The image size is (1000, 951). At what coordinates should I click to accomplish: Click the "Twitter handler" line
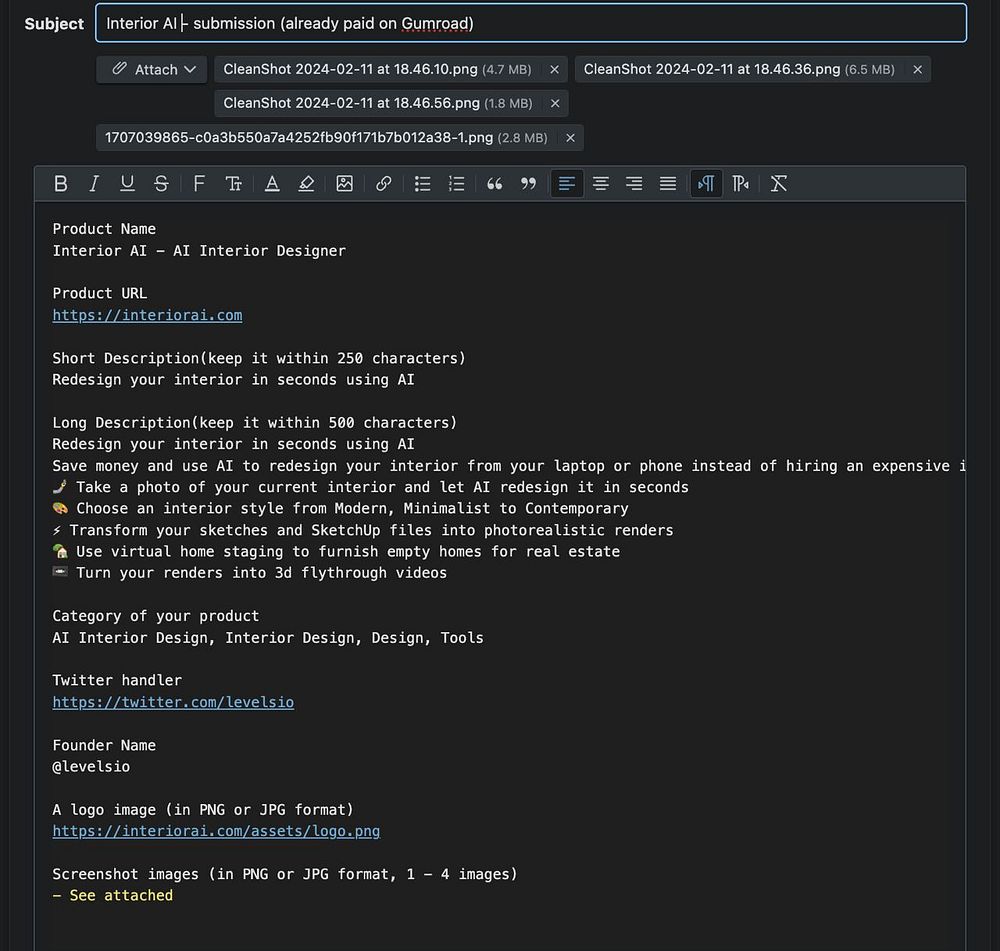pyautogui.click(x=117, y=681)
